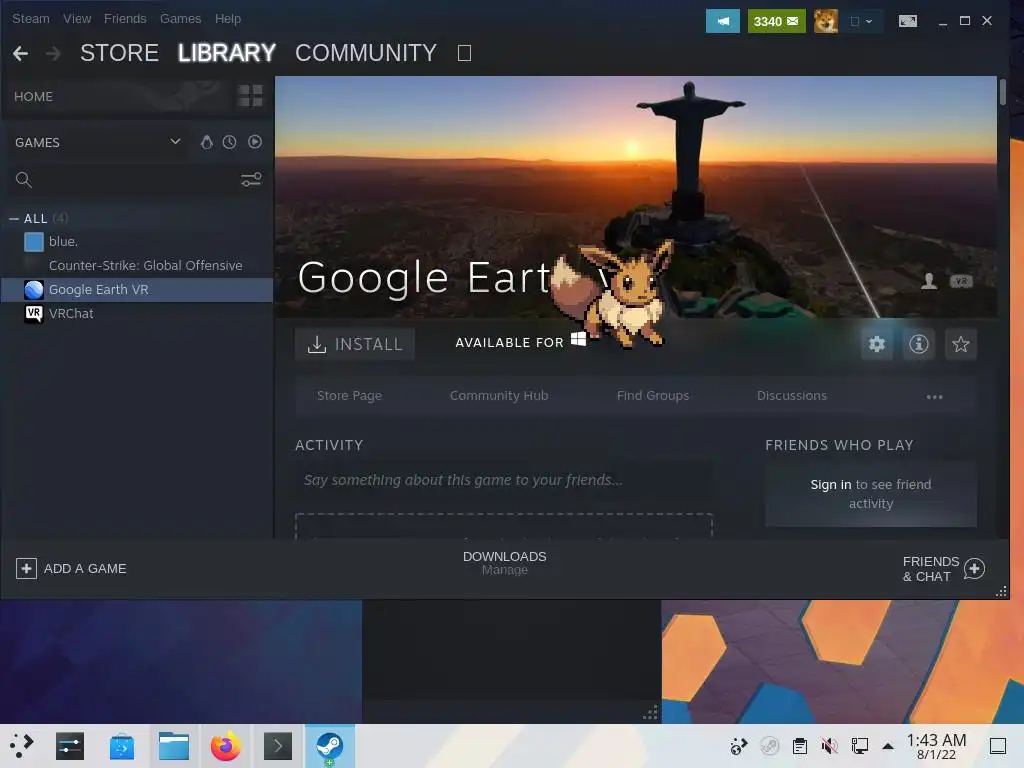Show Google Earth VR game info

click(x=918, y=344)
